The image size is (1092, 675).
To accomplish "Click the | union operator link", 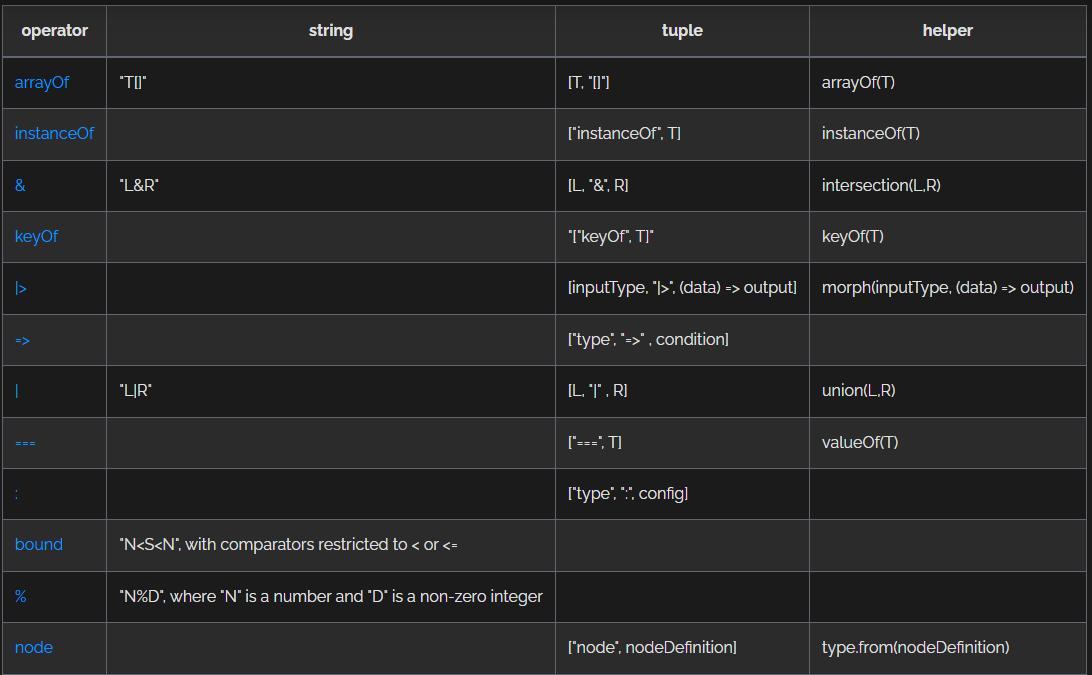I will coord(17,391).
